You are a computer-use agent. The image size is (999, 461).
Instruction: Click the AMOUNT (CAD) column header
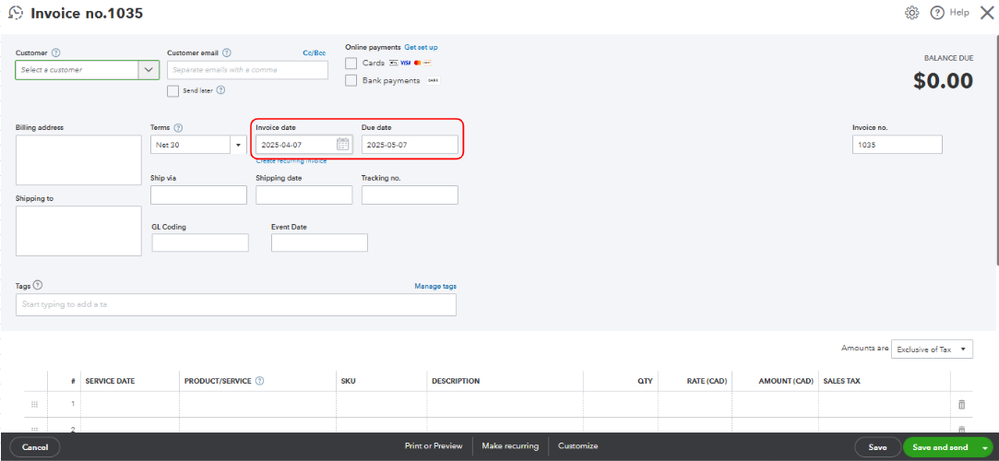[x=786, y=381]
